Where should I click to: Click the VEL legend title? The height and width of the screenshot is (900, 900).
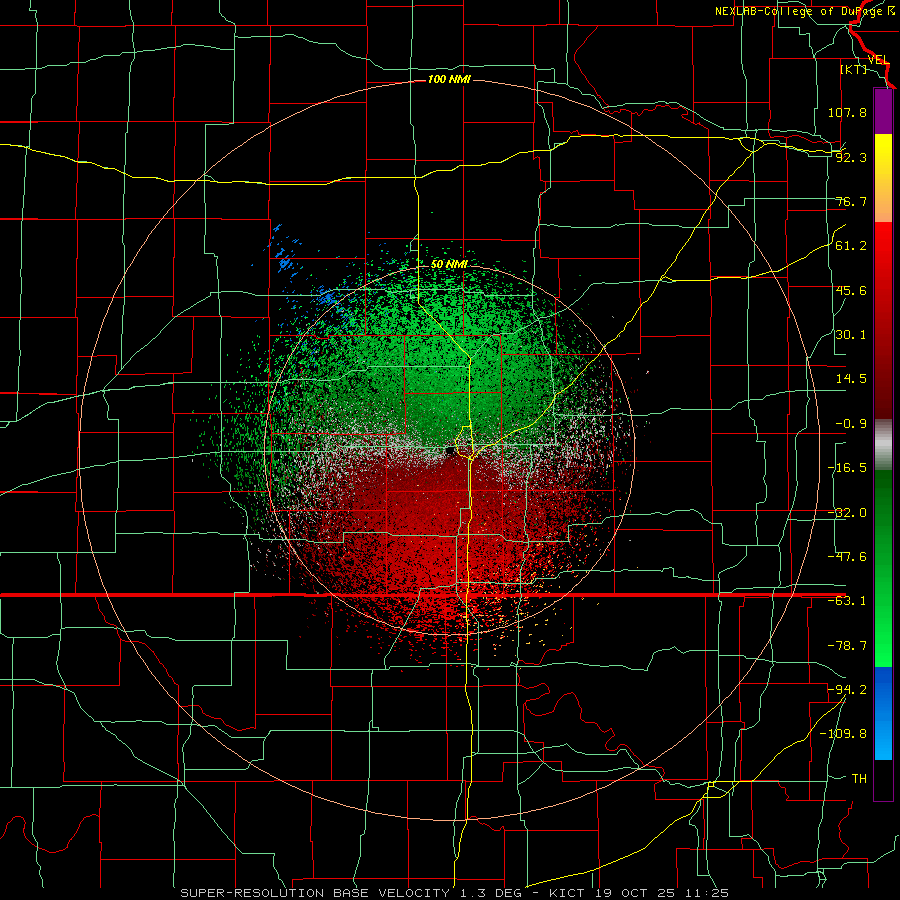coord(878,60)
